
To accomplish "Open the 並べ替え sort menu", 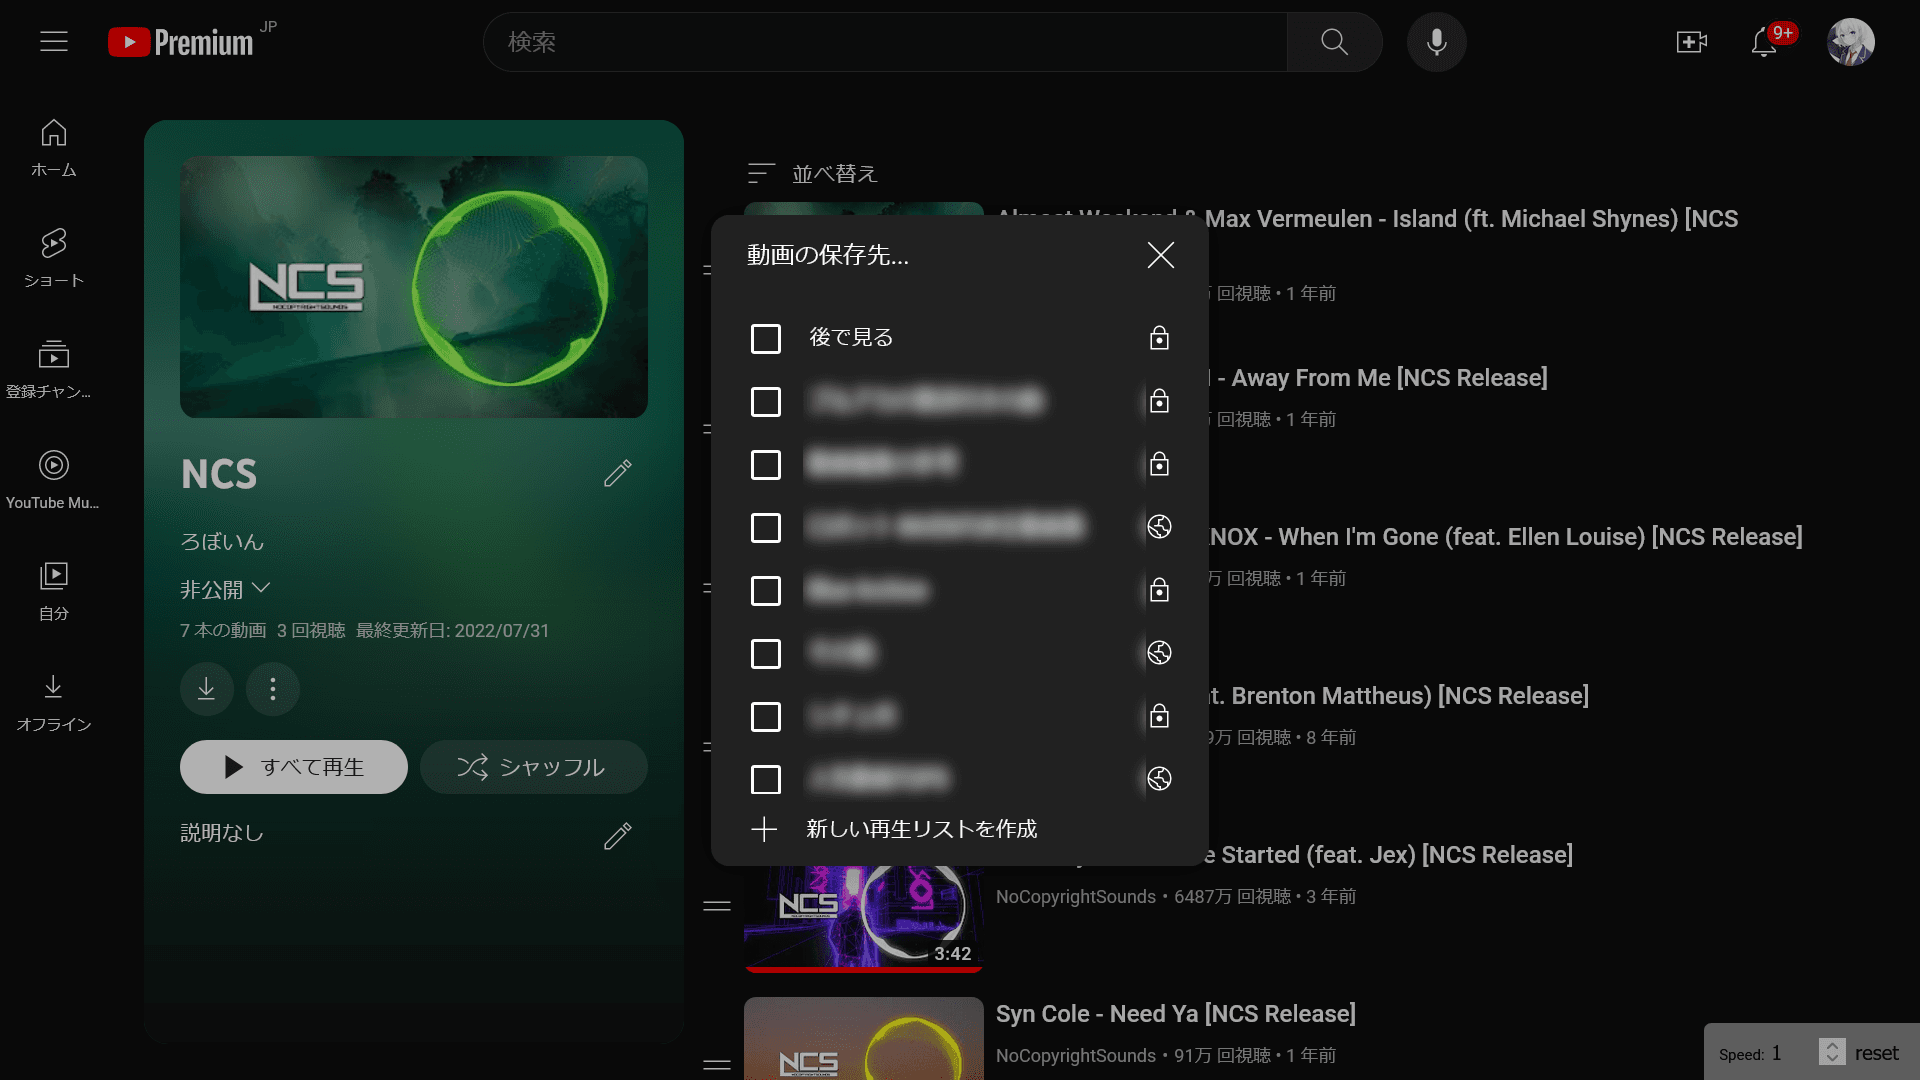I will pyautogui.click(x=812, y=174).
